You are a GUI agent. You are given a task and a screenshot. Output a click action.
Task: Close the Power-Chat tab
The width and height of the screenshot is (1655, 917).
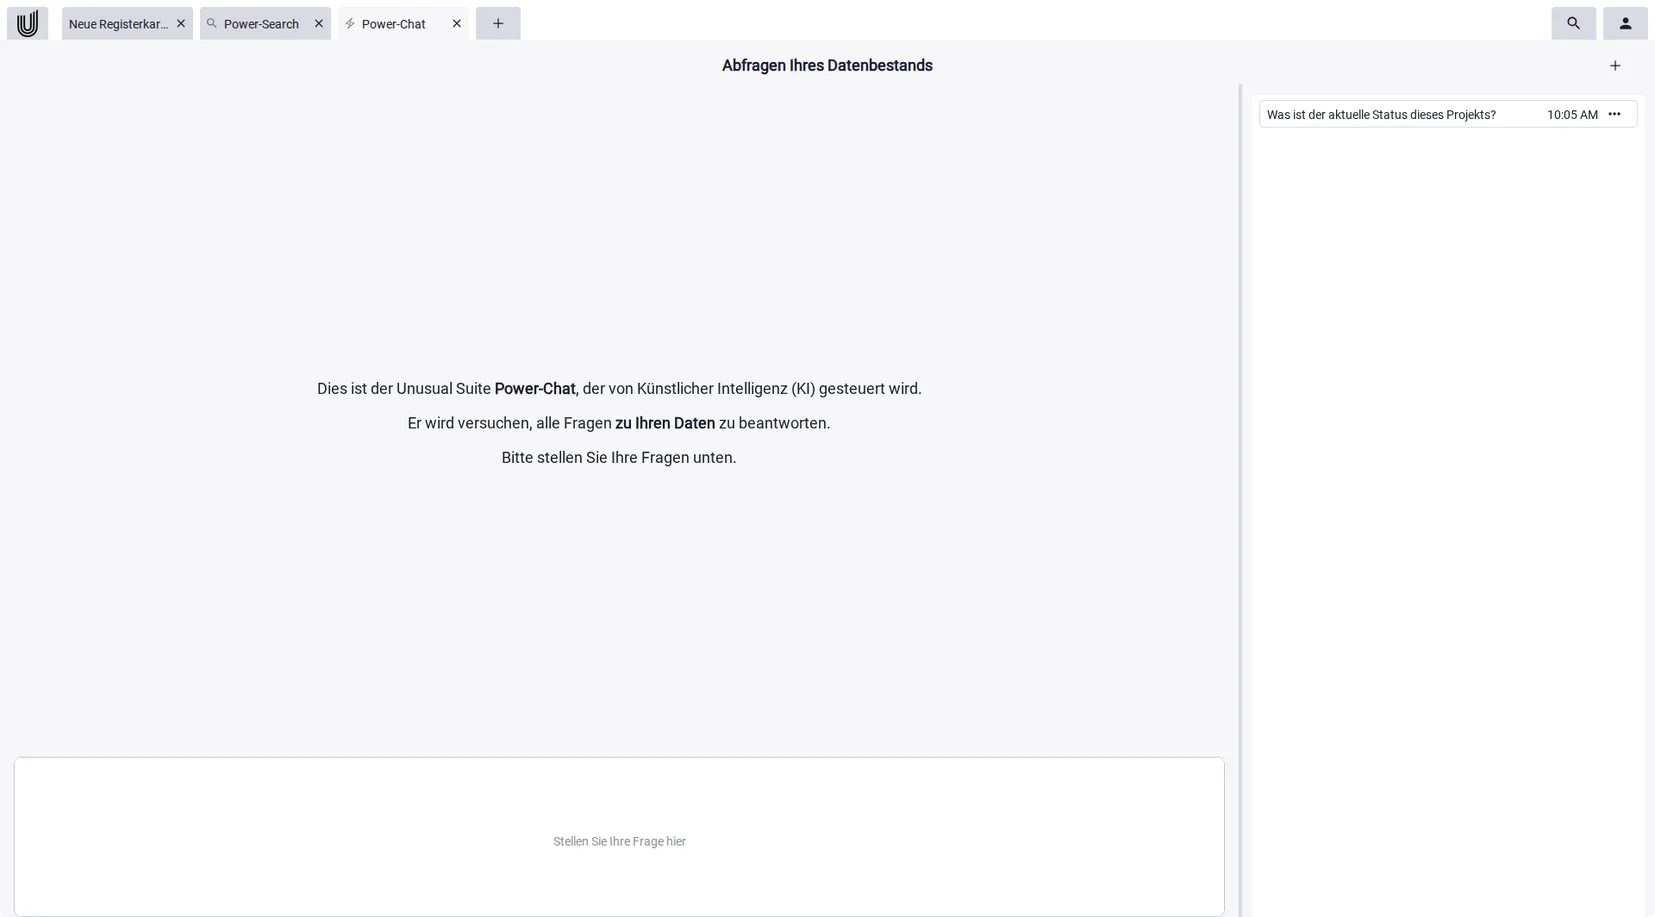tap(457, 23)
